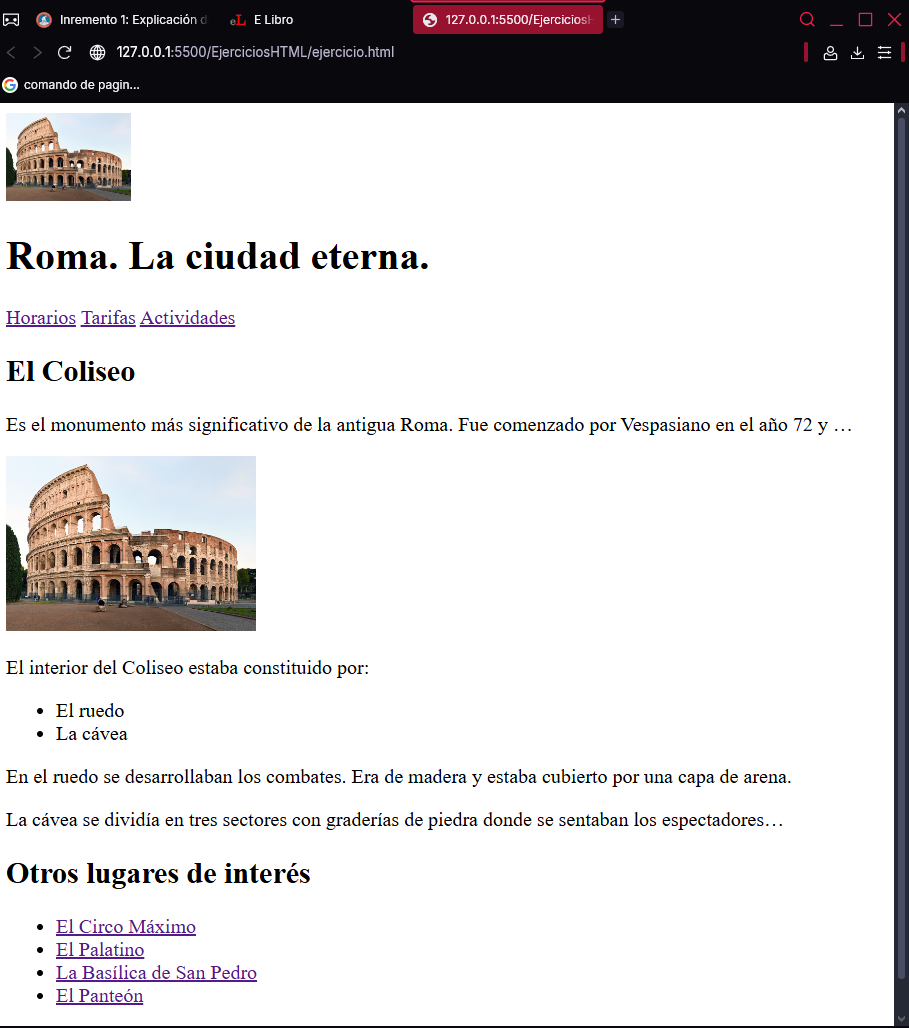
Task: Click the 'El Coliseo' heading
Action: point(70,372)
